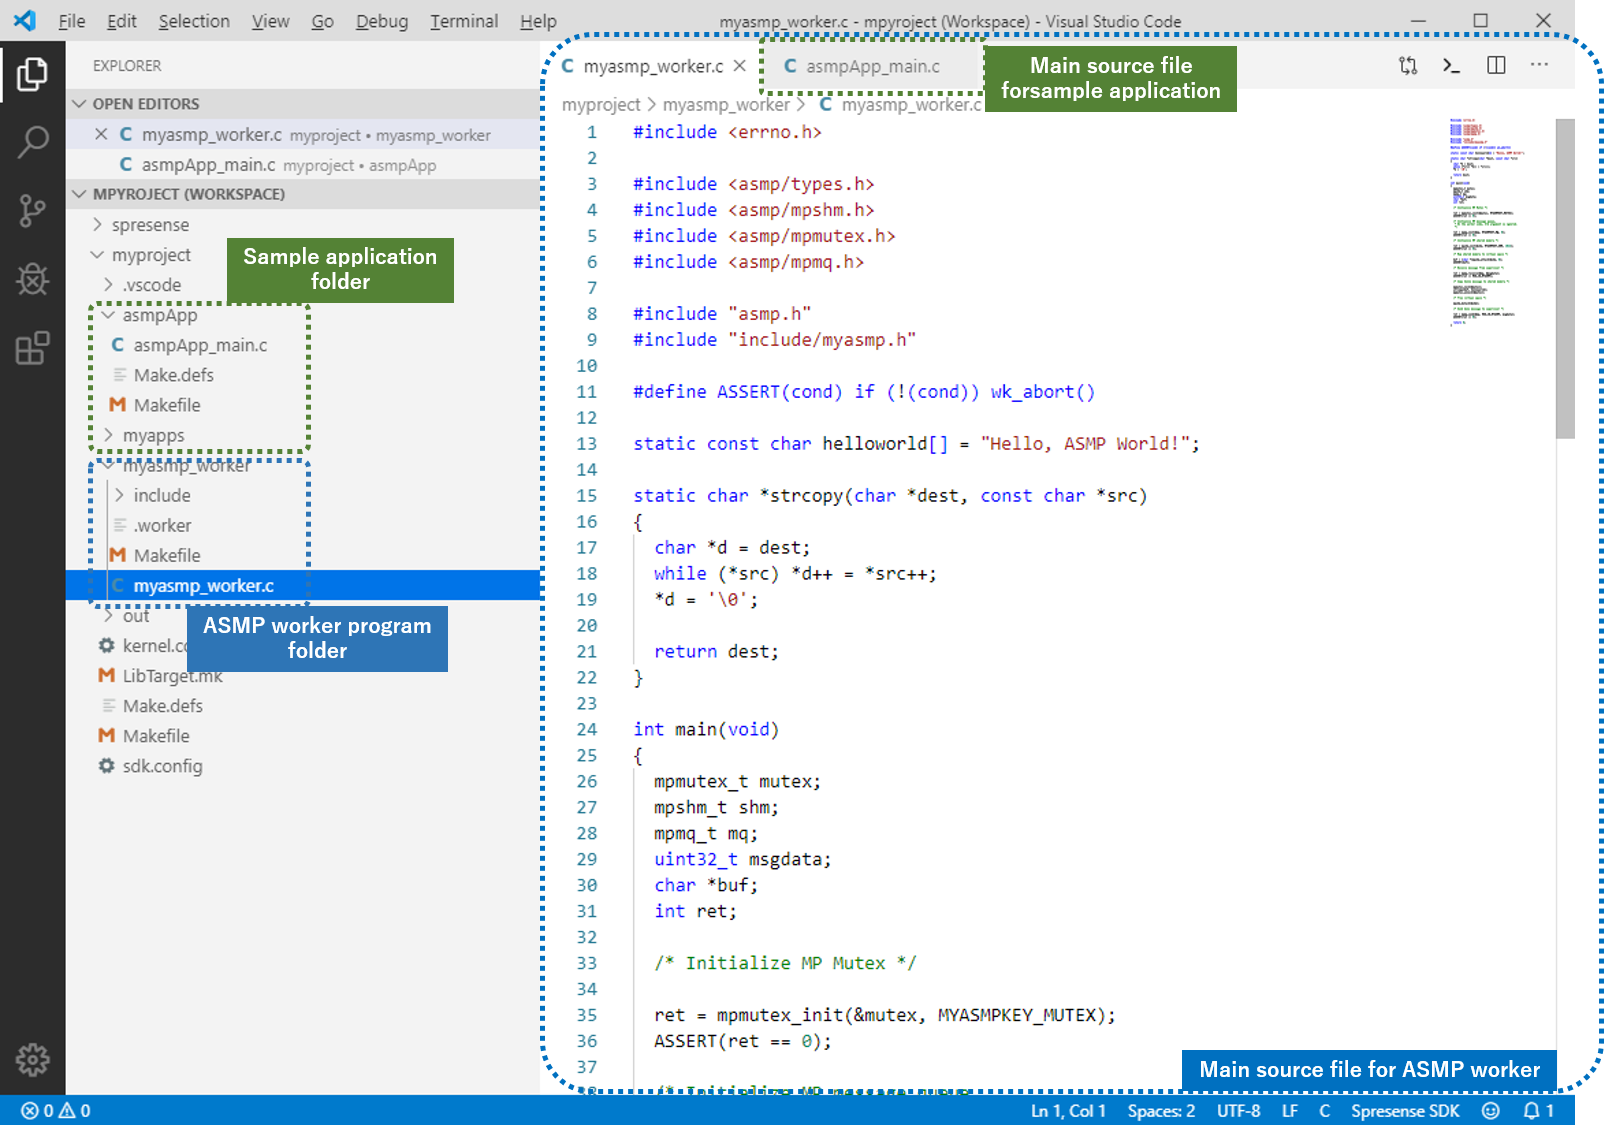Change the UTF-8 encoding in status bar
The height and width of the screenshot is (1125, 1604).
tap(1238, 1110)
